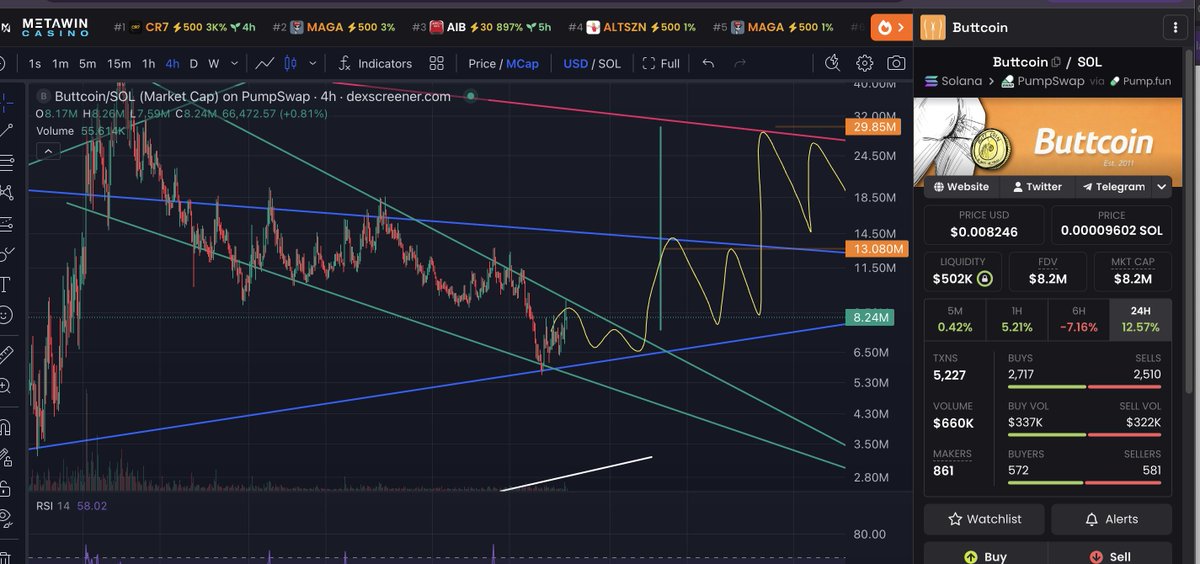1200x564 pixels.
Task: Switch to 5m timeframe
Action: point(88,63)
